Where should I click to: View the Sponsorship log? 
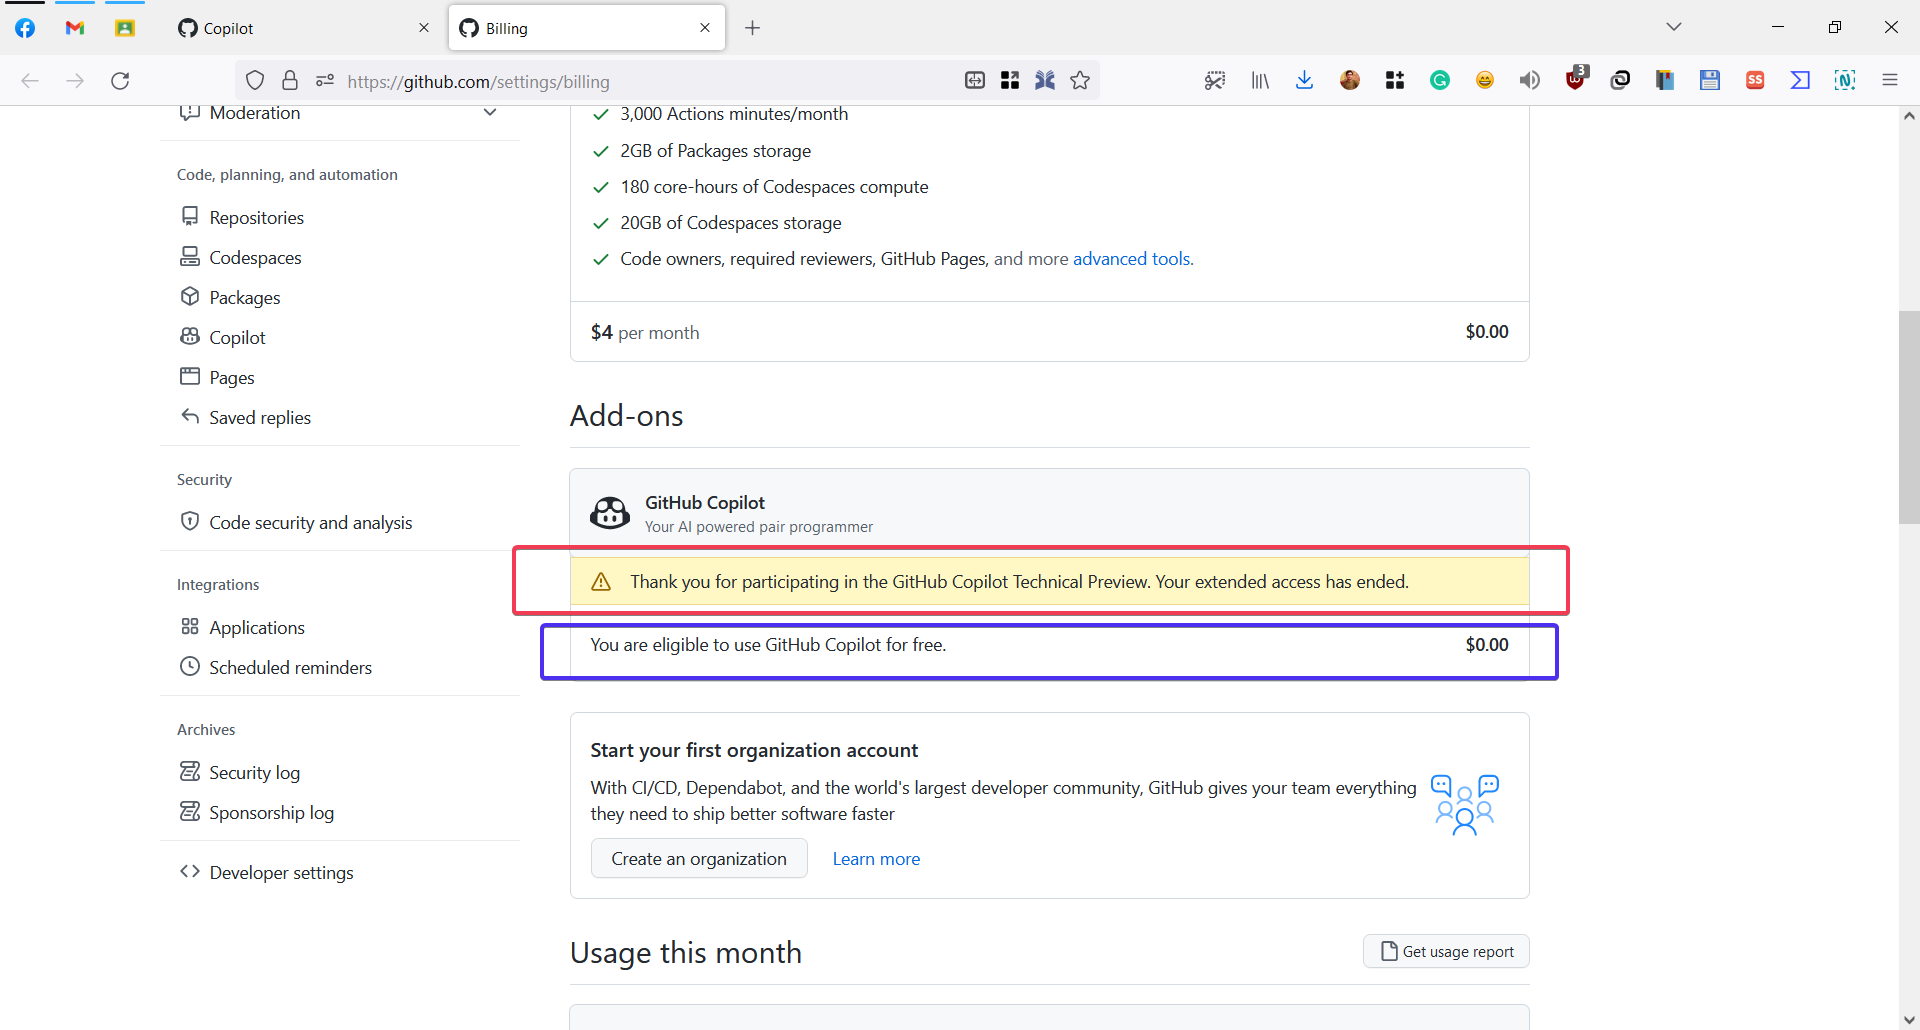[x=271, y=812]
